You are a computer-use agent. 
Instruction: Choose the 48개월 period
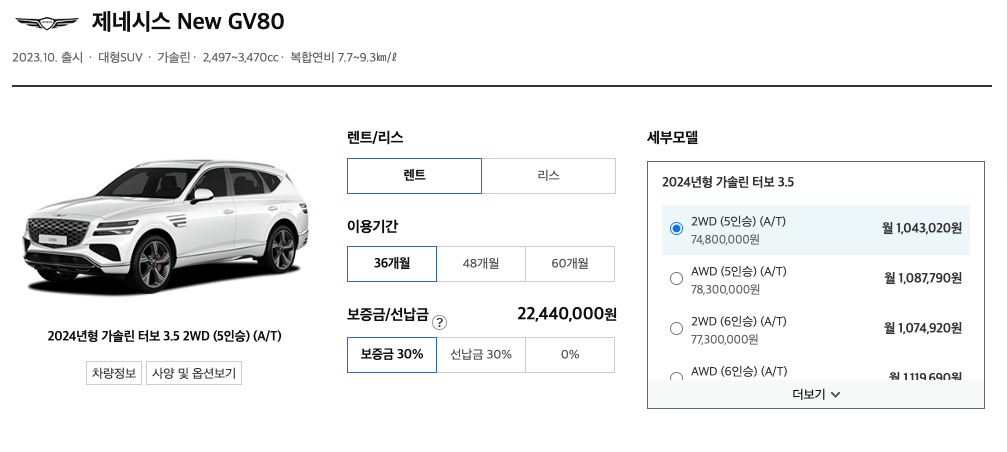[x=481, y=264]
